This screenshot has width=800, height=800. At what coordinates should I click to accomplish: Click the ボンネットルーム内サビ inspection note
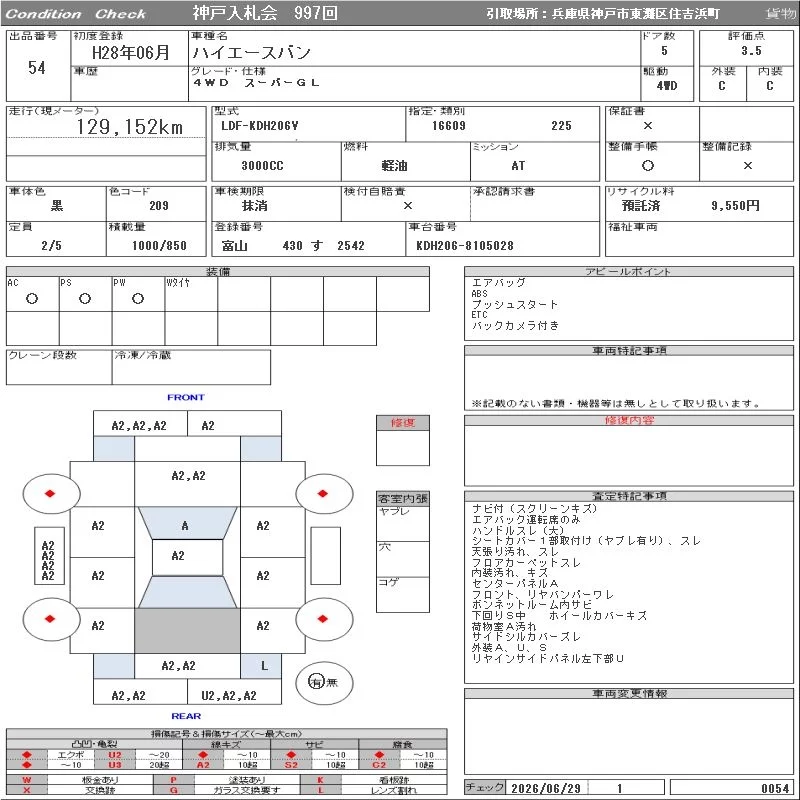pyautogui.click(x=532, y=605)
